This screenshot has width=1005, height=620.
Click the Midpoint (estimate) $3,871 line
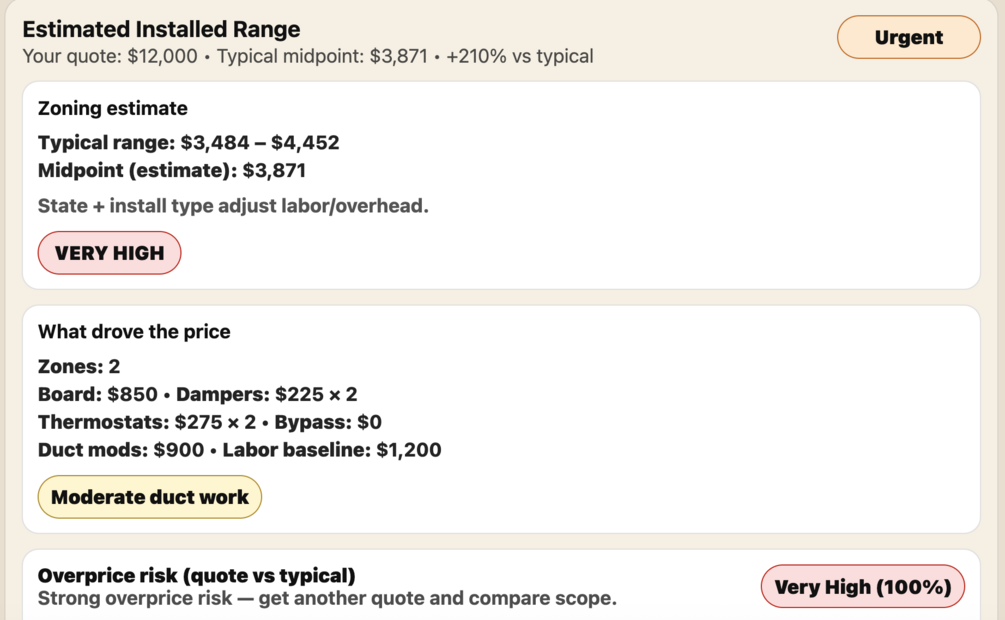[171, 170]
